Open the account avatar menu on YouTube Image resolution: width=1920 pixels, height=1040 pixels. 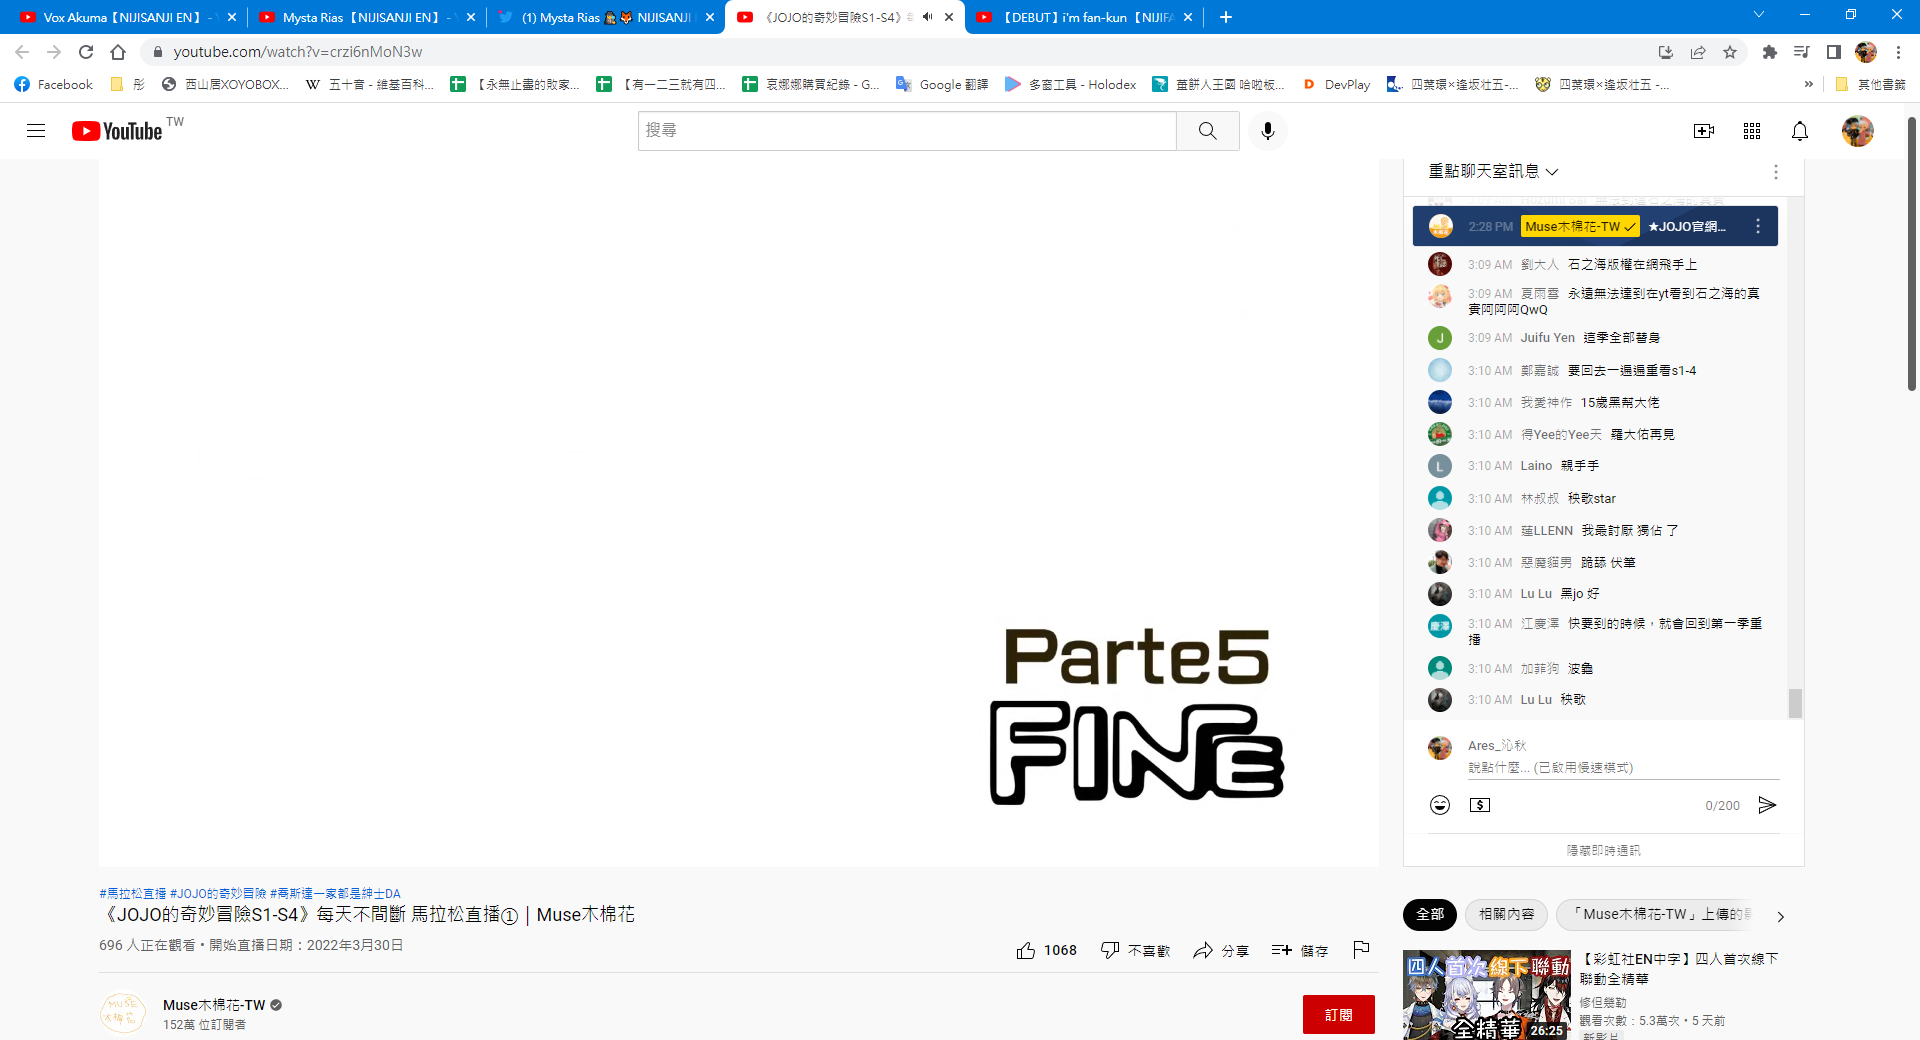coord(1857,131)
